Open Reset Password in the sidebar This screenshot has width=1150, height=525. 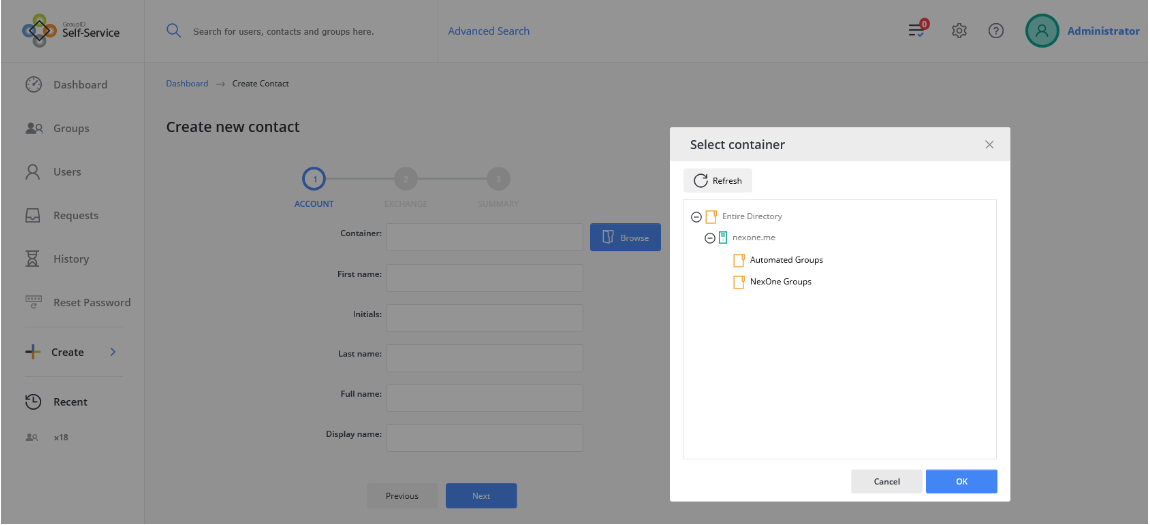click(x=92, y=302)
